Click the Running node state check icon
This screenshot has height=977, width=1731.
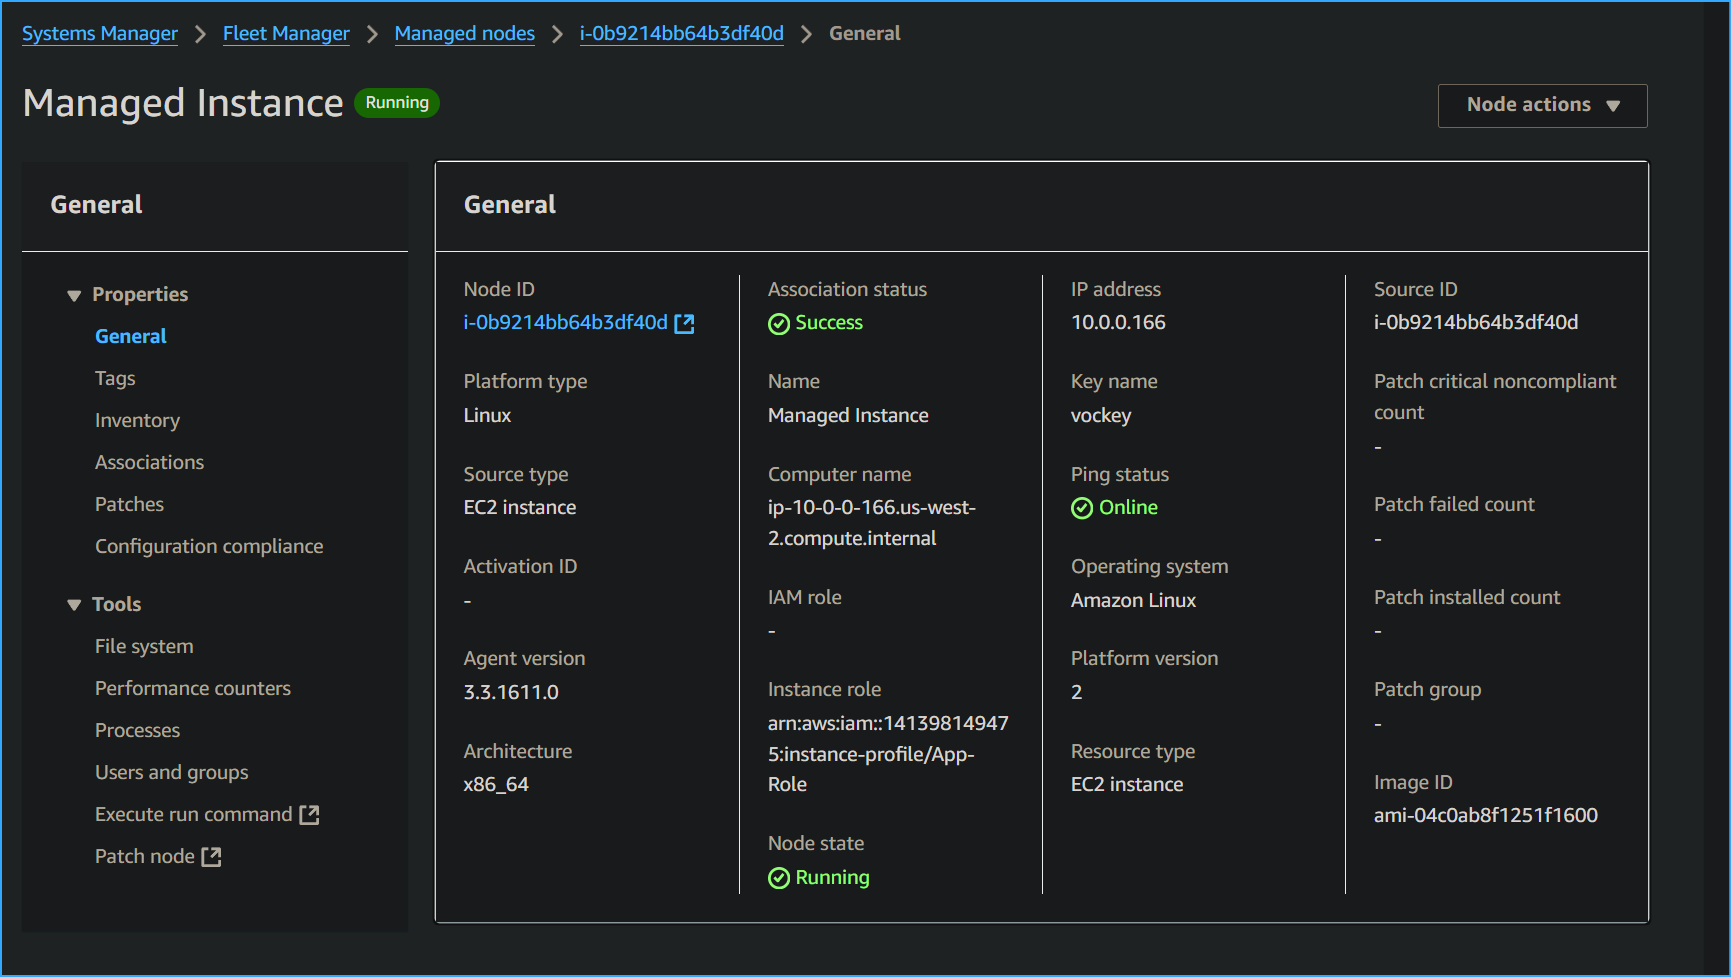click(779, 877)
